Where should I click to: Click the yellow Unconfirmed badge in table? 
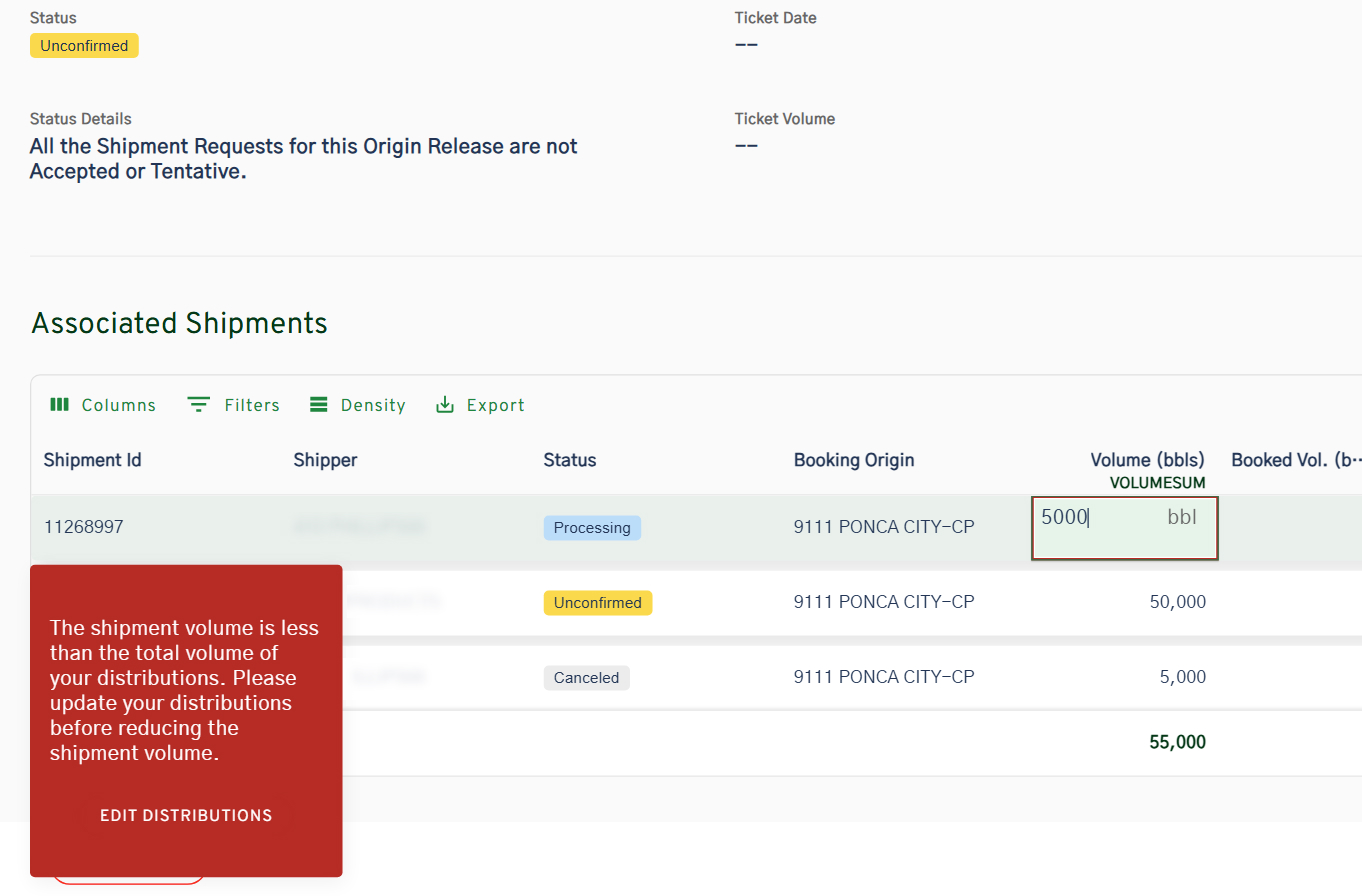point(598,603)
